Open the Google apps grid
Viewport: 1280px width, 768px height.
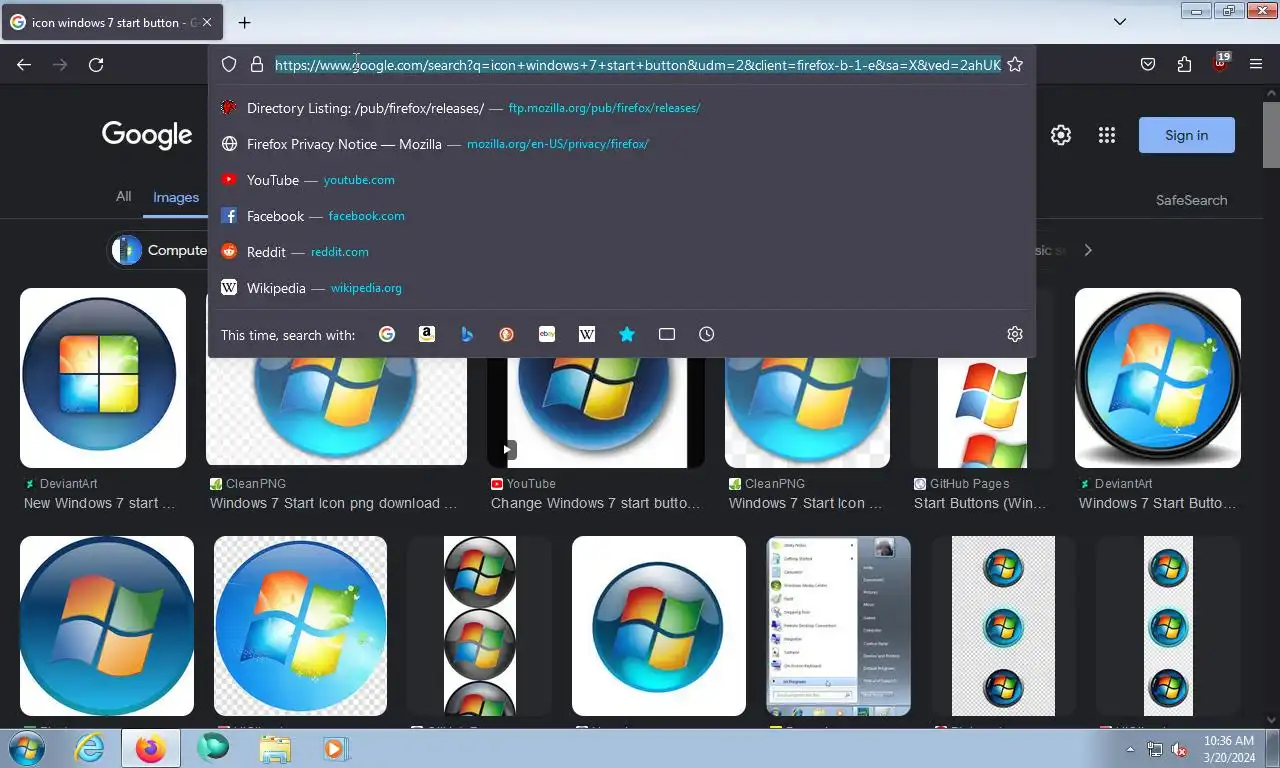pyautogui.click(x=1106, y=135)
